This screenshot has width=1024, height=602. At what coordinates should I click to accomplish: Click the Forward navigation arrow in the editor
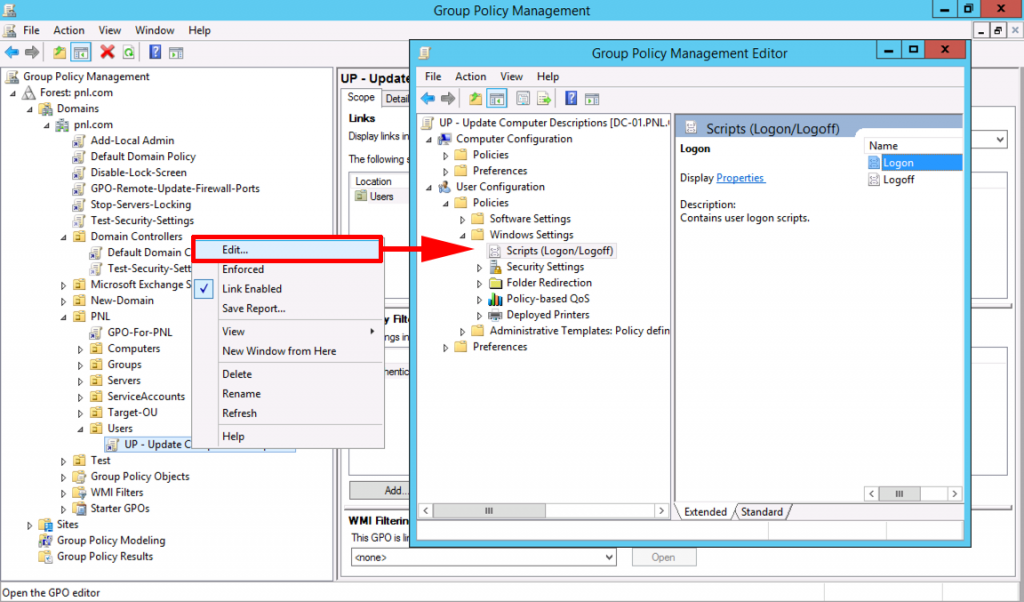coord(447,98)
